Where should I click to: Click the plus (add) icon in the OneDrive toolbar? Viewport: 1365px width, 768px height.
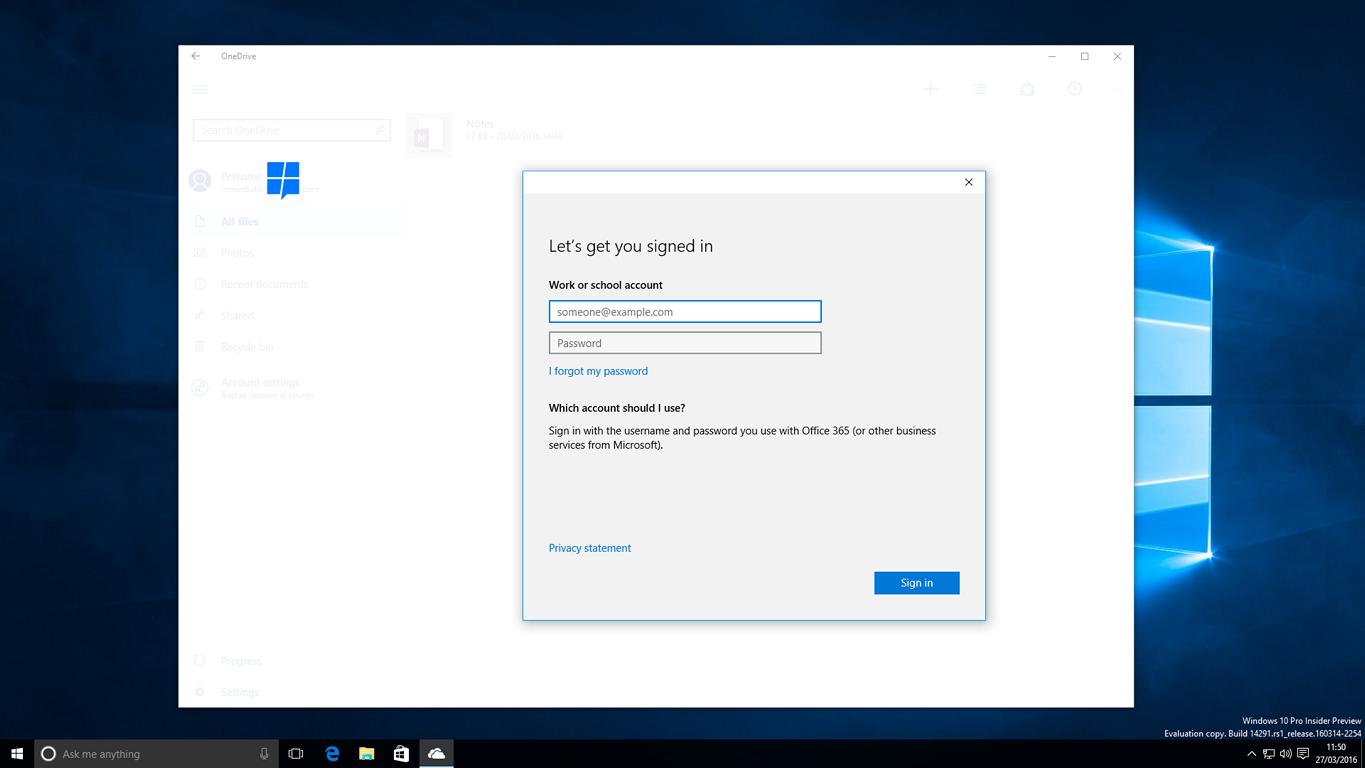pos(930,89)
